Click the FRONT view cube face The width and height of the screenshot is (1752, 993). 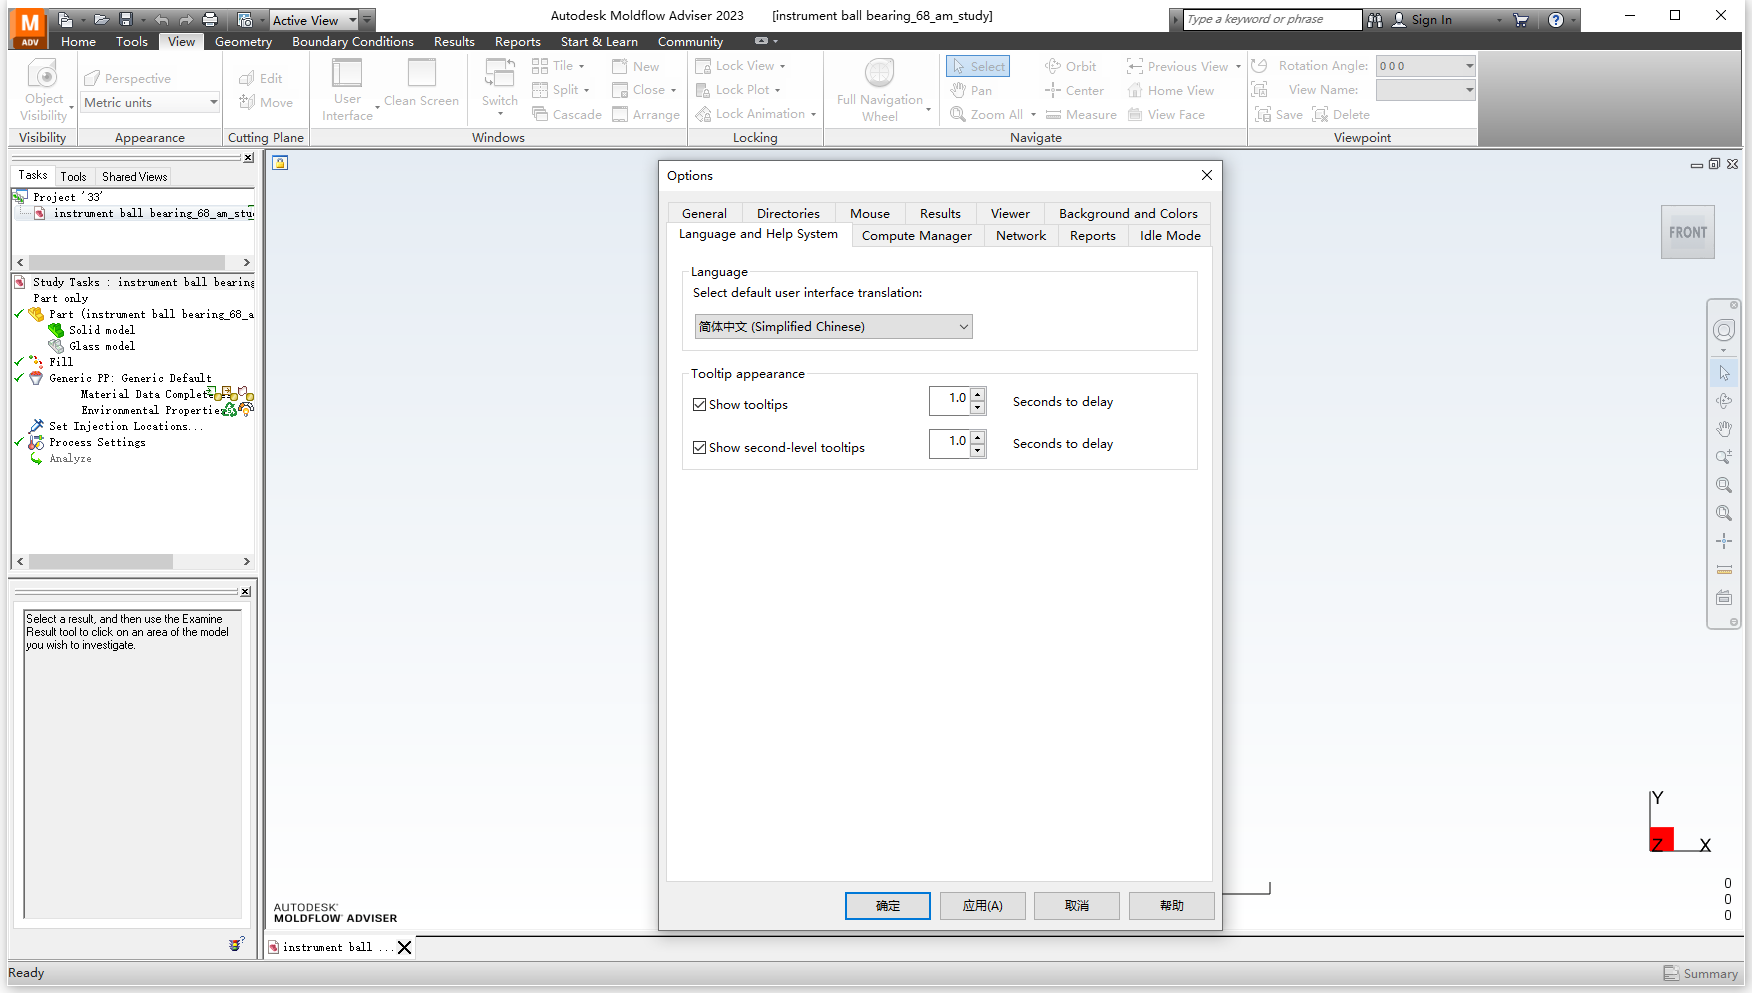click(x=1688, y=232)
